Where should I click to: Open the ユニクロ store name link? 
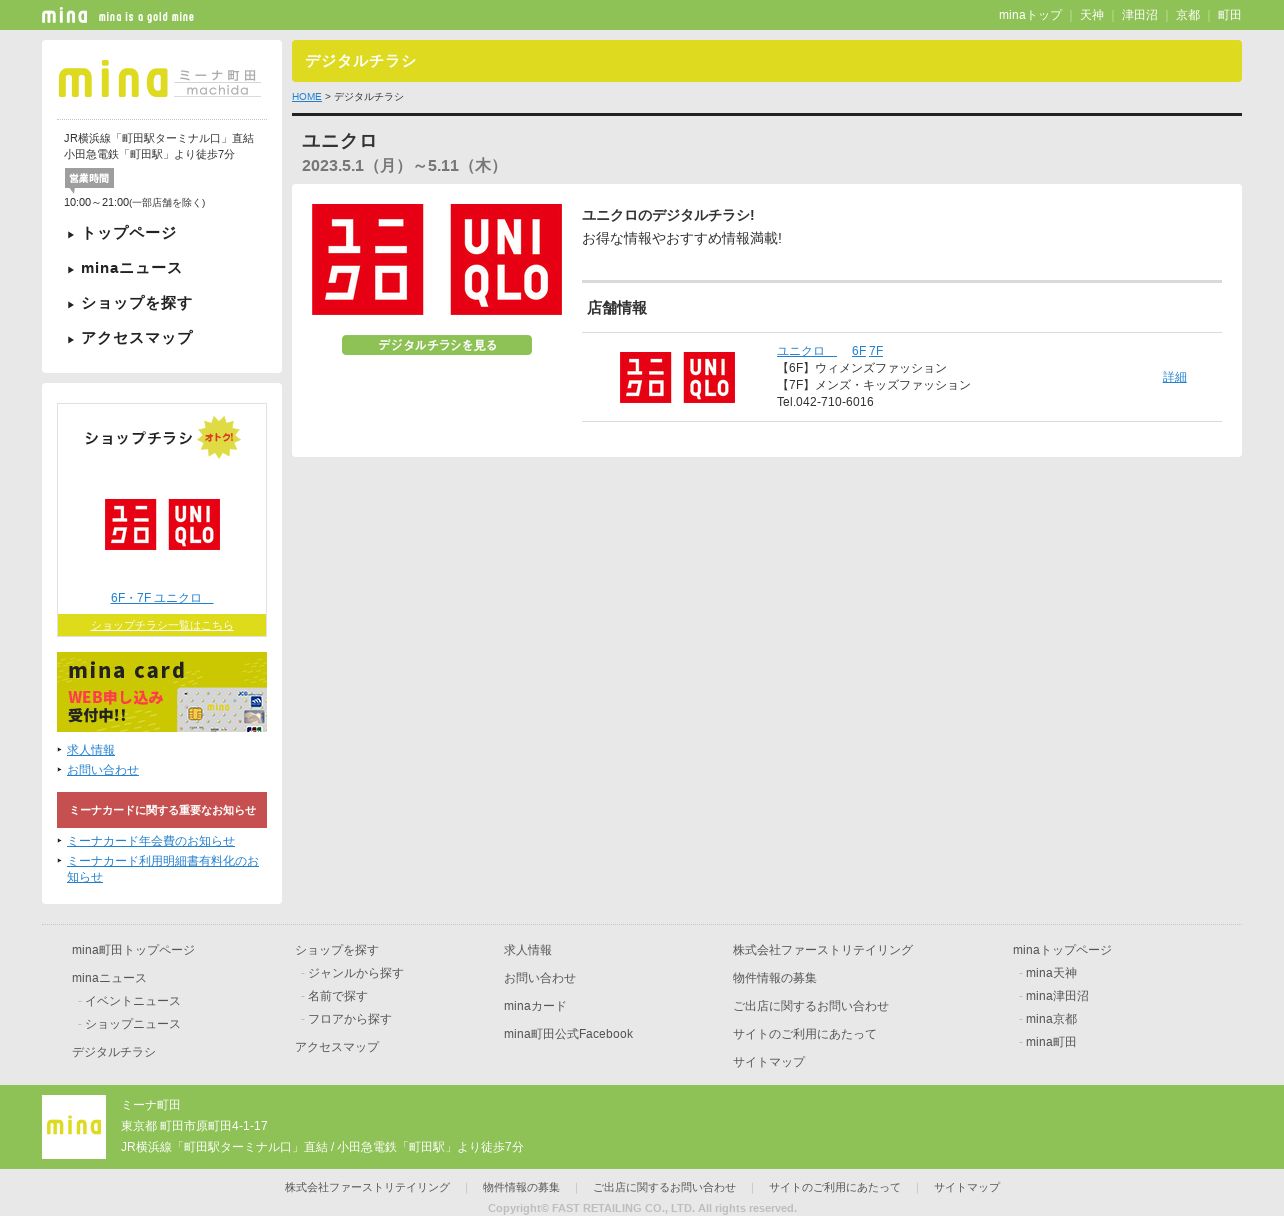pos(807,351)
